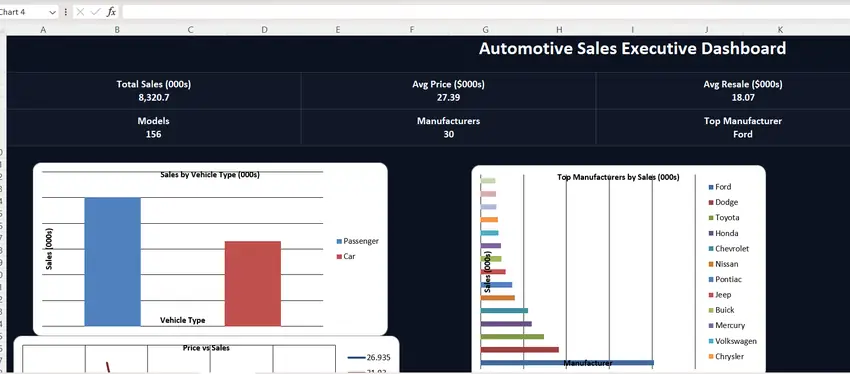This screenshot has width=850, height=374.
Task: Click the Ford value under Top Manufacturer
Action: pyautogui.click(x=743, y=134)
